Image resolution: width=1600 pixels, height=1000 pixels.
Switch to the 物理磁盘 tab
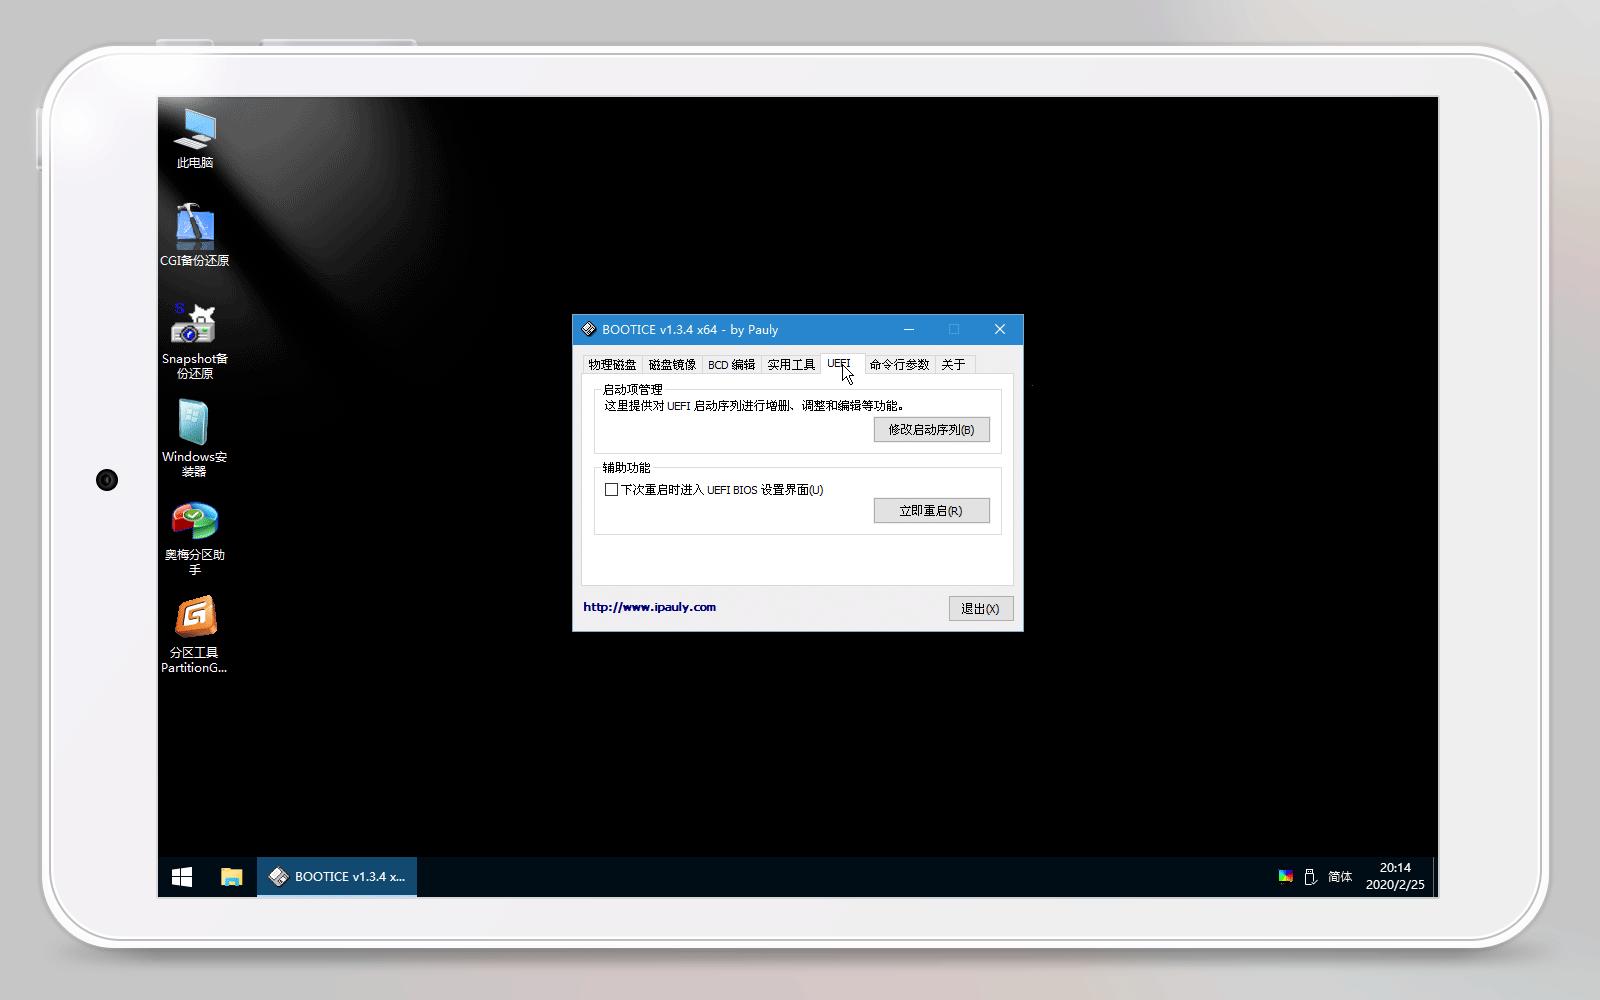[x=611, y=364]
